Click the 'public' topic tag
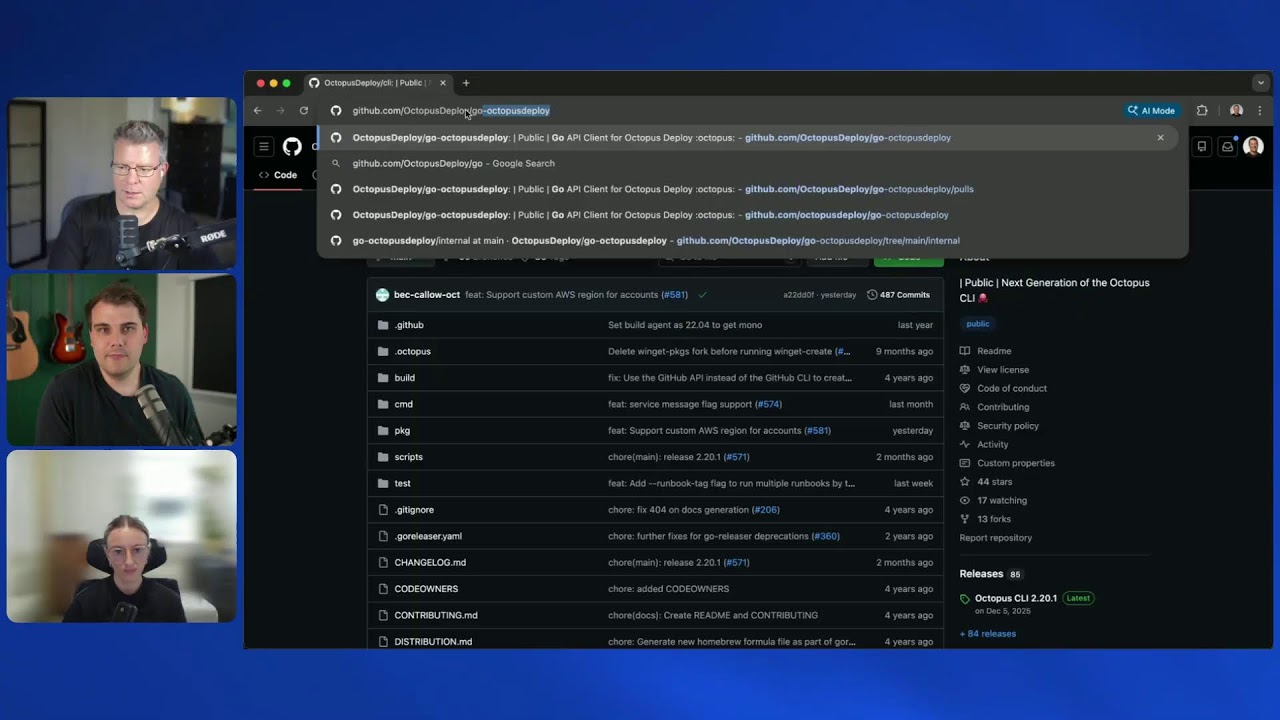This screenshot has height=720, width=1280. [x=978, y=324]
